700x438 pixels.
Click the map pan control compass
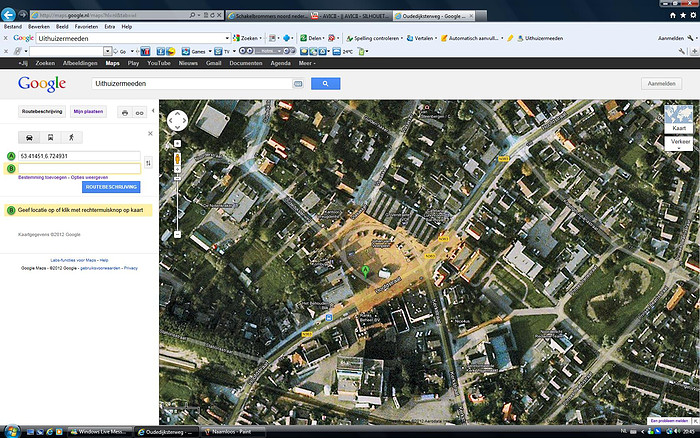pos(177,121)
